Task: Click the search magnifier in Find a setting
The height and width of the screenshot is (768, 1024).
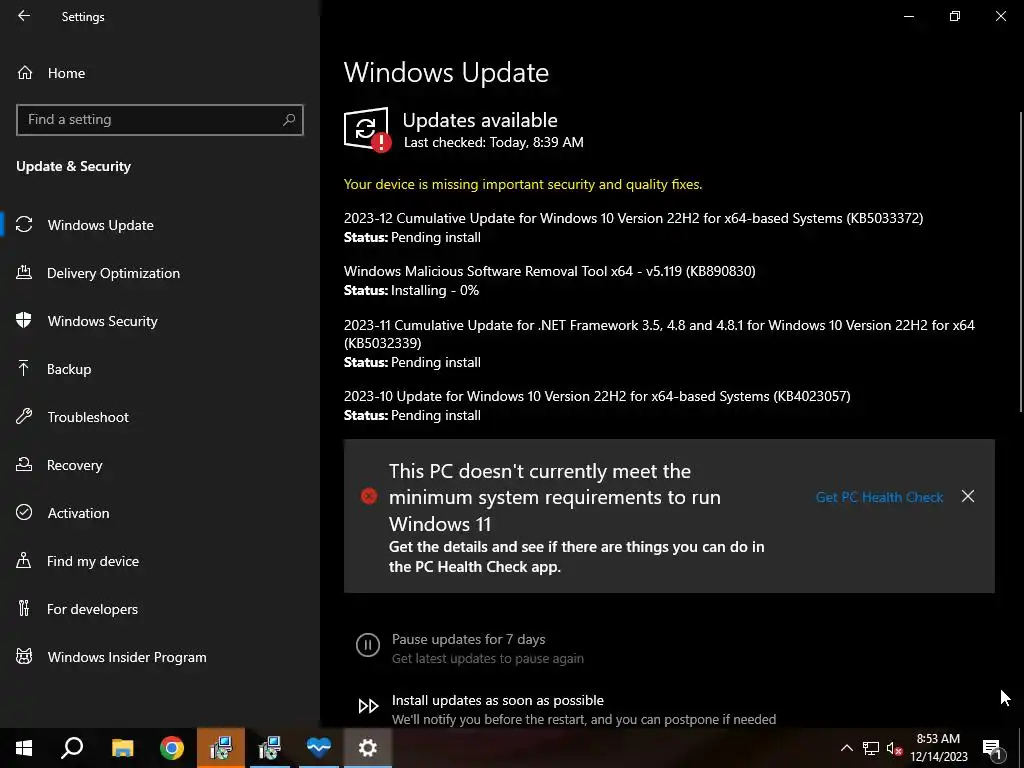Action: tap(289, 120)
